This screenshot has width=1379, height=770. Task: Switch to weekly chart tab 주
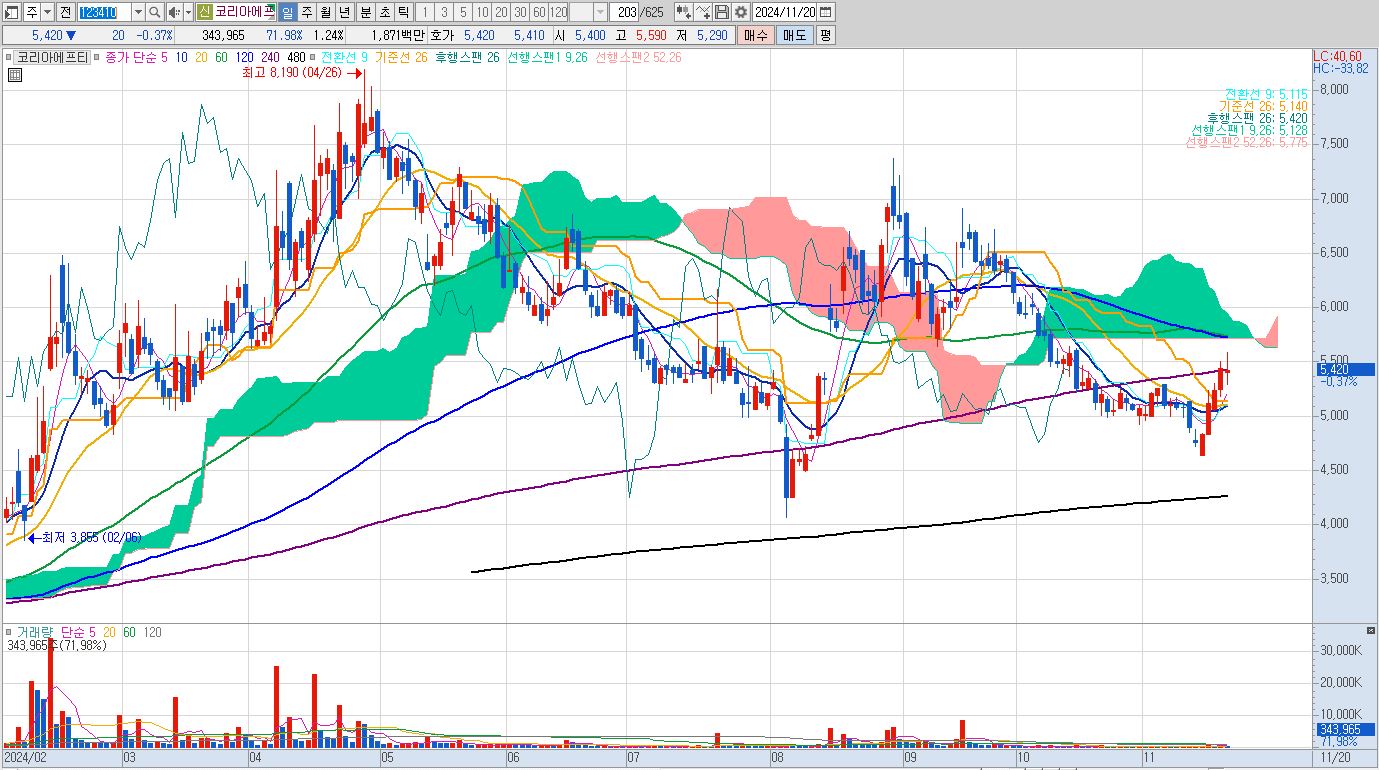tap(306, 12)
